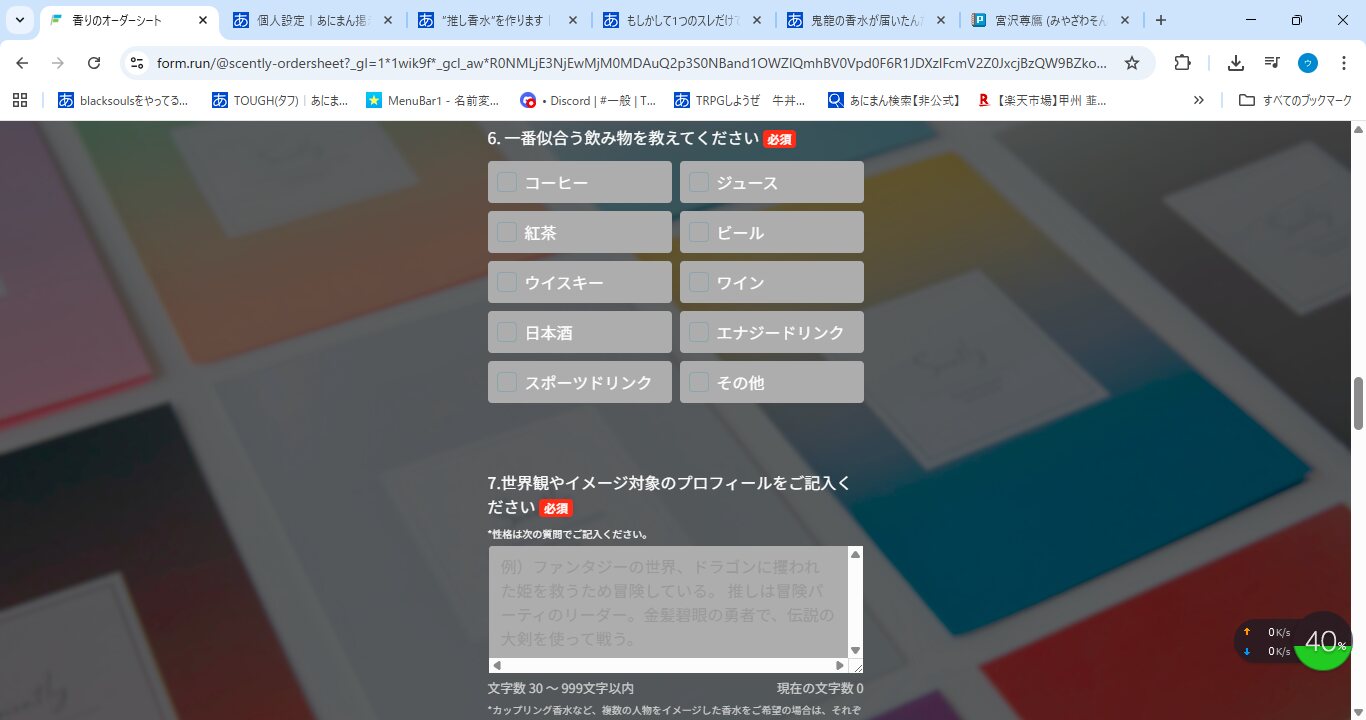Open the Chrome profile avatar
Image resolution: width=1366 pixels, height=720 pixels.
point(1308,63)
